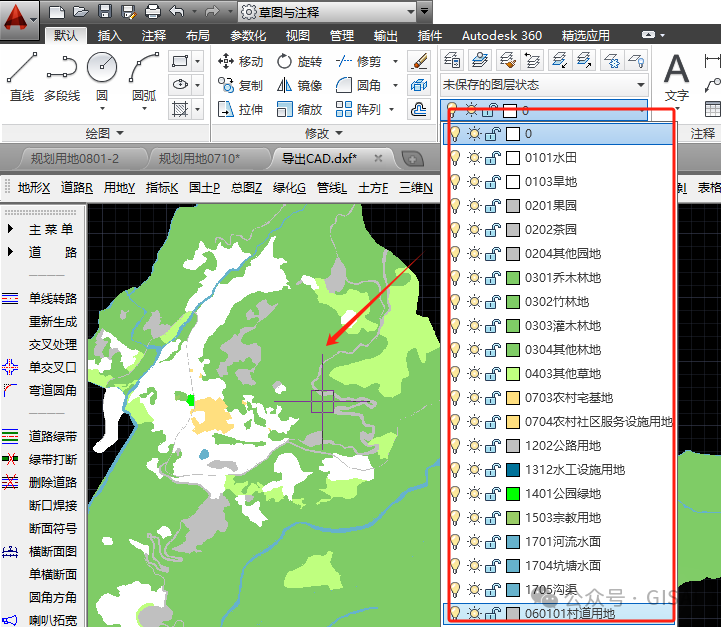Click the Mirror (镜像) tool

299,86
